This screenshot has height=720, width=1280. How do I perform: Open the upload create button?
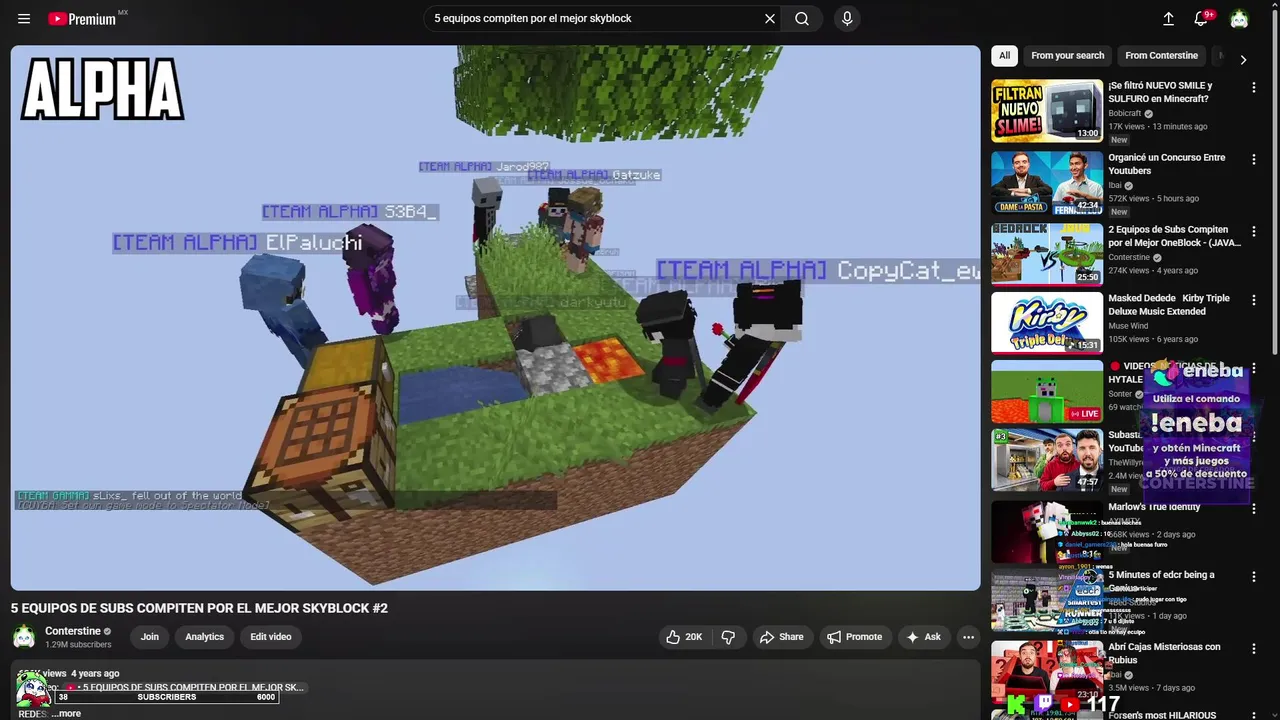tap(1168, 18)
